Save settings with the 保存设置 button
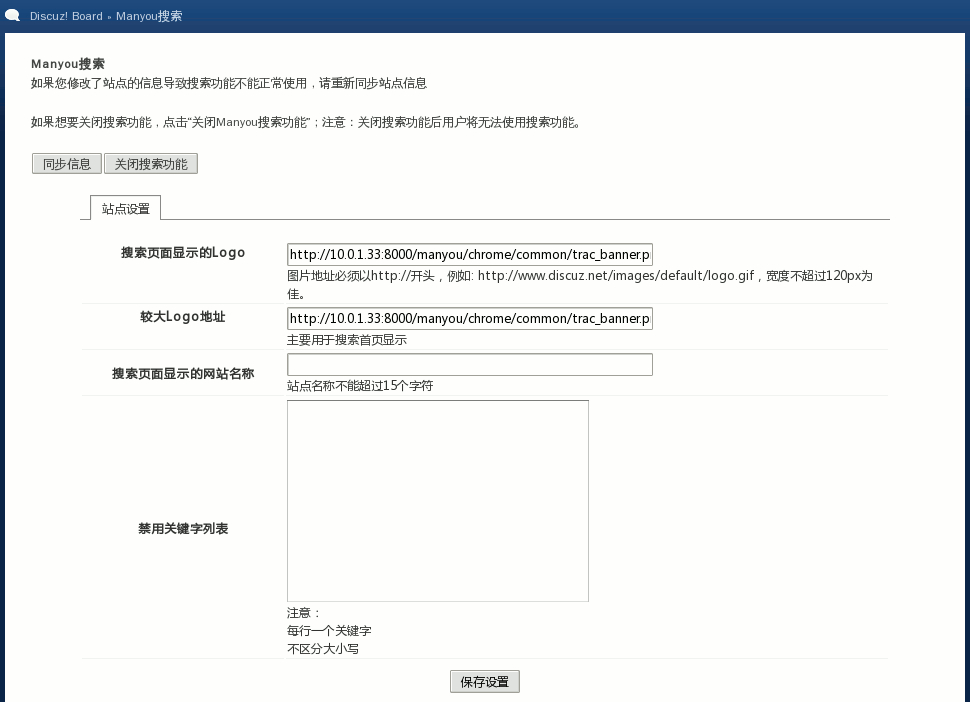970x702 pixels. tap(484, 682)
